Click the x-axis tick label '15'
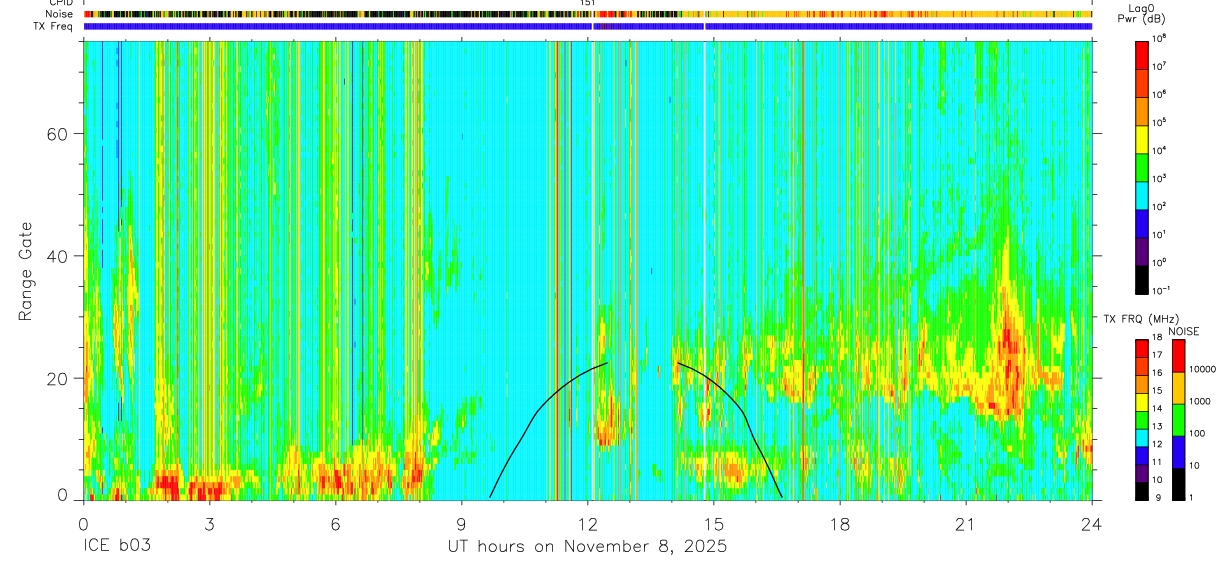The image size is (1228, 567). [x=713, y=524]
